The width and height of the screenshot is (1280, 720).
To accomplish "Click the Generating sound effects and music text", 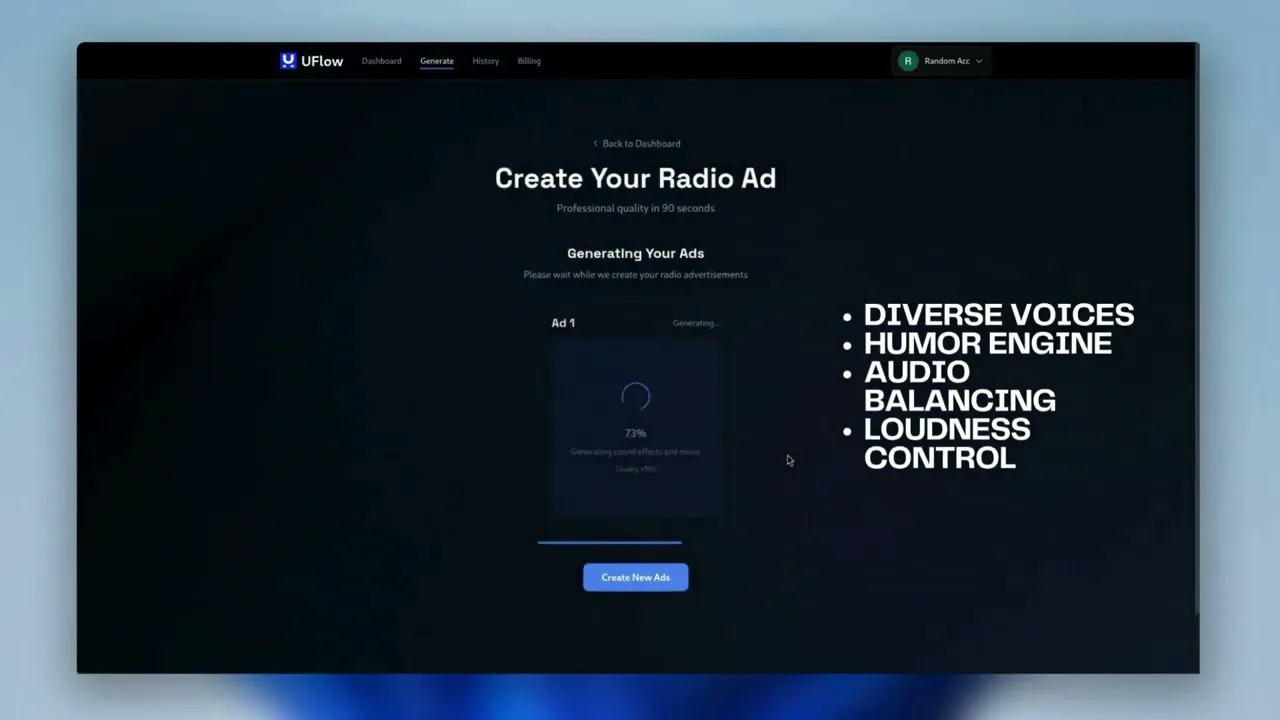I will pos(635,452).
